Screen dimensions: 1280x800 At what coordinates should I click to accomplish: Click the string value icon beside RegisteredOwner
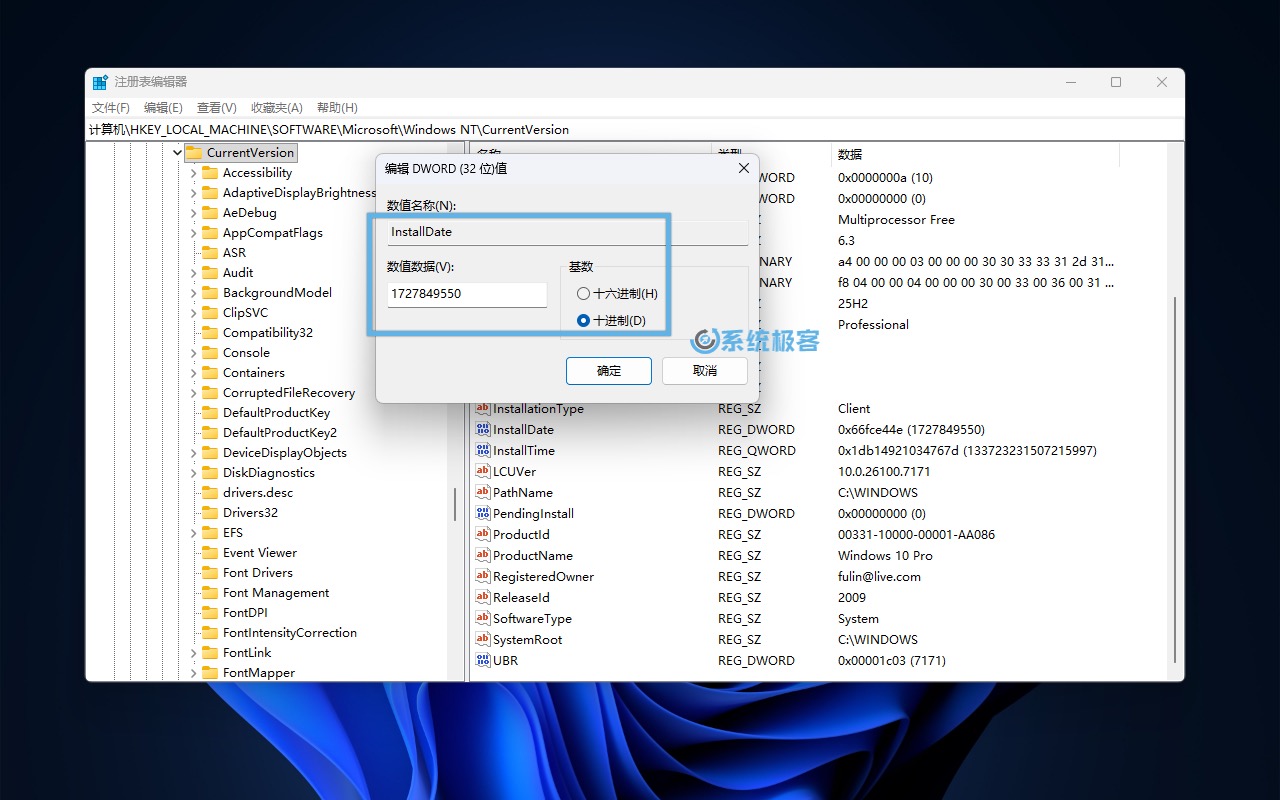481,576
